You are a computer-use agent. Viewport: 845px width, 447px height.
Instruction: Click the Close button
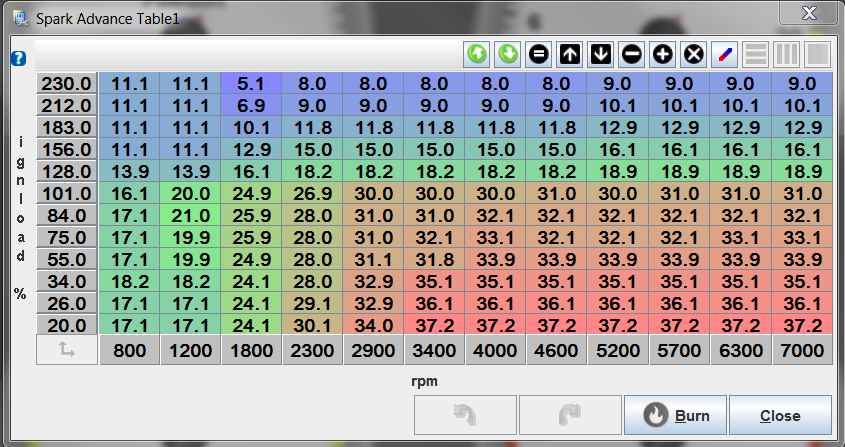pyautogui.click(x=780, y=415)
